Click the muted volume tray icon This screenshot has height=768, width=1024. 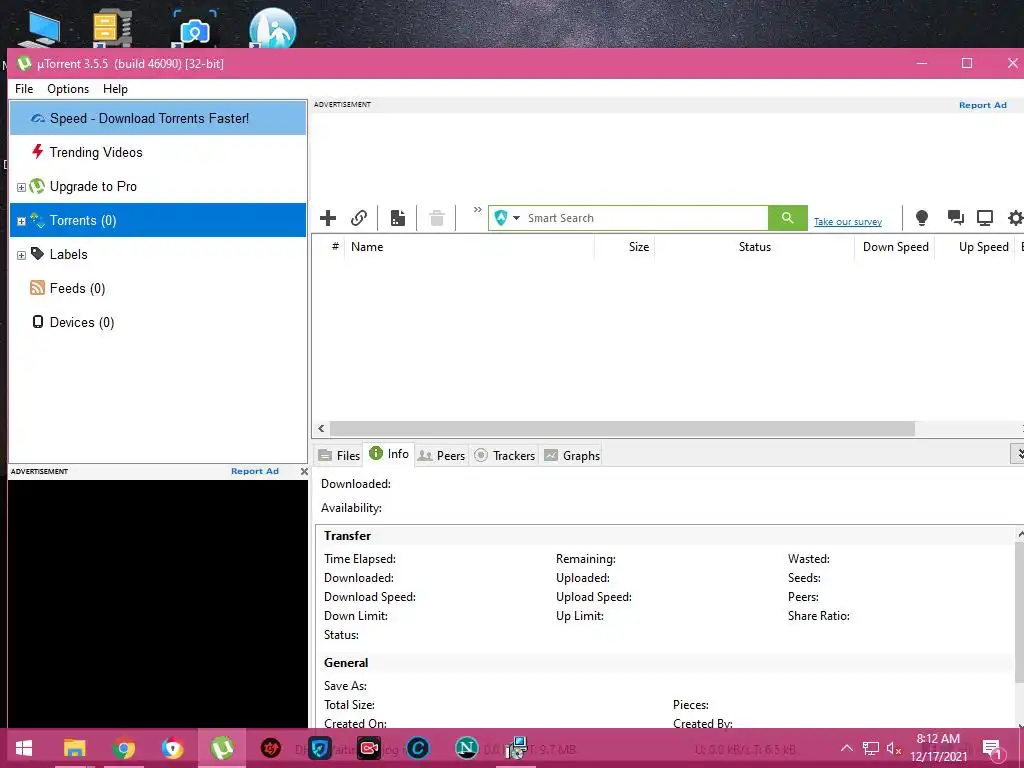894,748
